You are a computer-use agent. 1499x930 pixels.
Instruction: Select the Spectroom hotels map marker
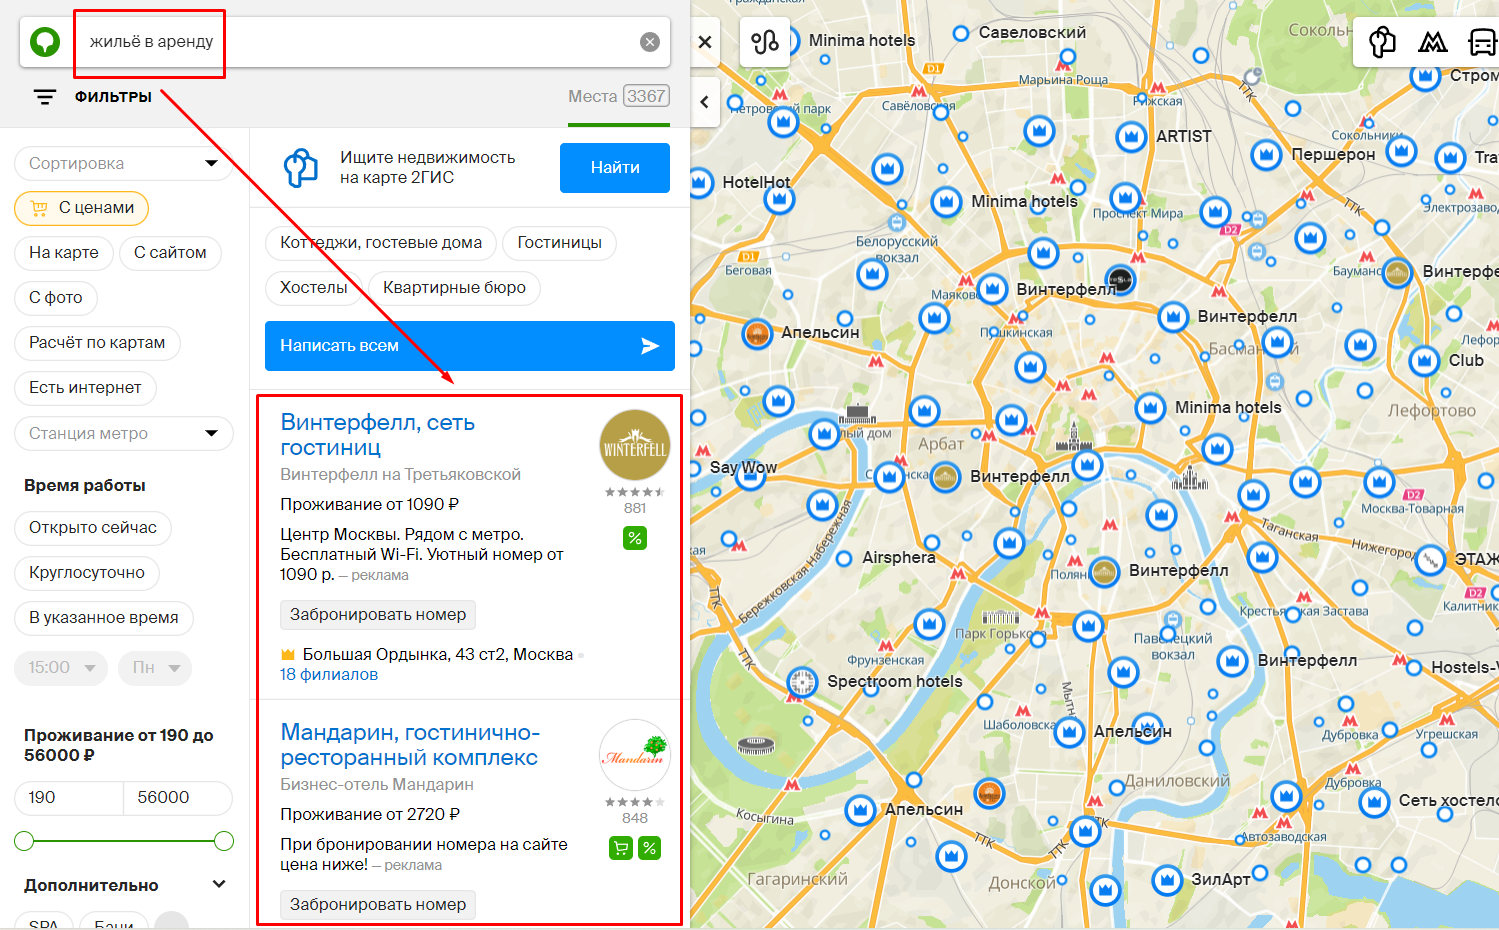(x=802, y=682)
